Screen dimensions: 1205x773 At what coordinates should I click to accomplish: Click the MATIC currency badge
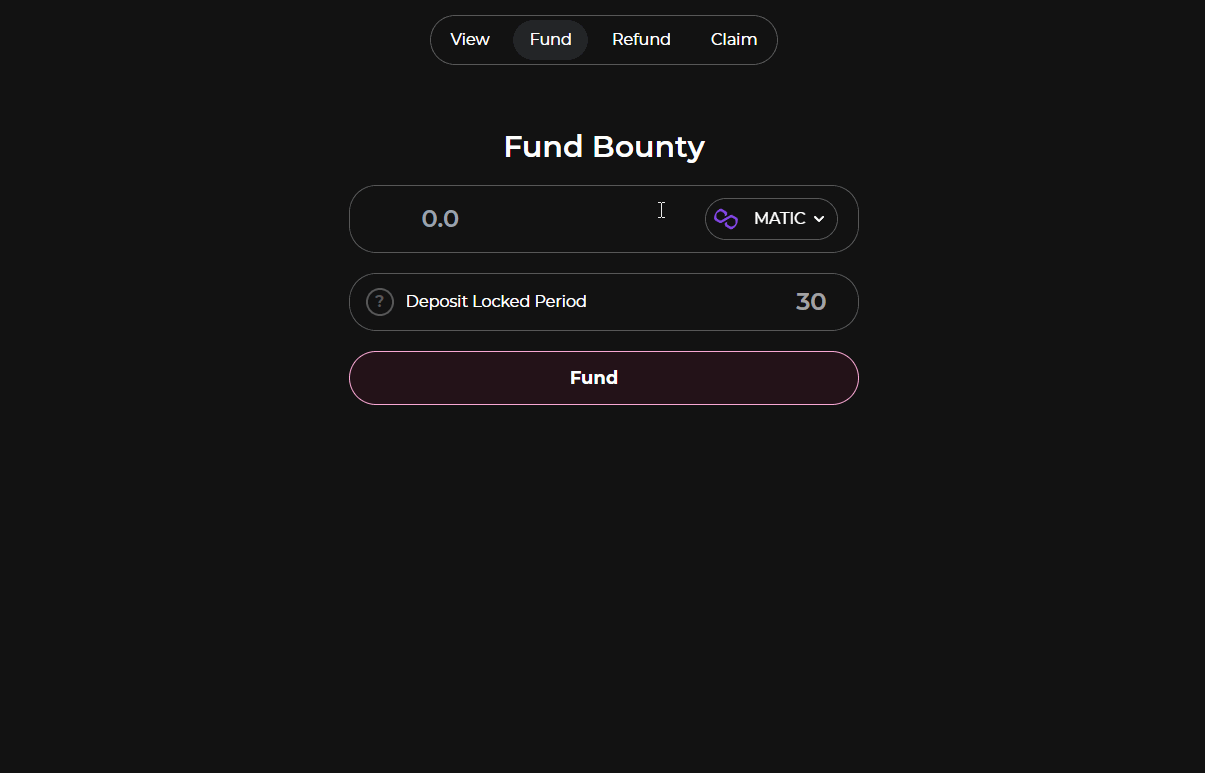point(771,218)
